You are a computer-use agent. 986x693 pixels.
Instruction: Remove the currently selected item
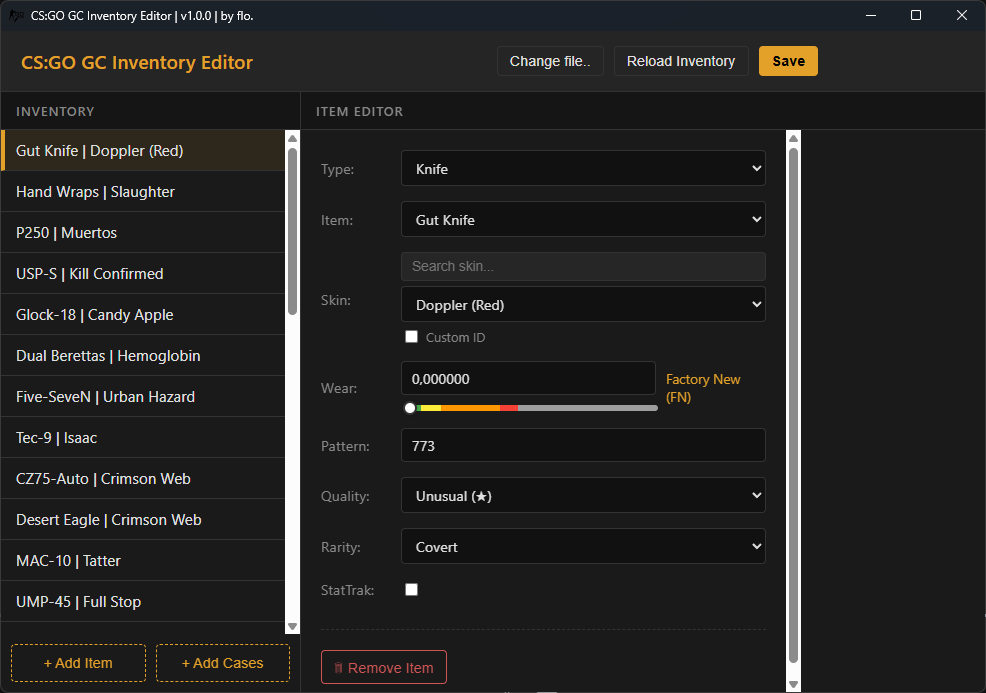click(x=384, y=667)
